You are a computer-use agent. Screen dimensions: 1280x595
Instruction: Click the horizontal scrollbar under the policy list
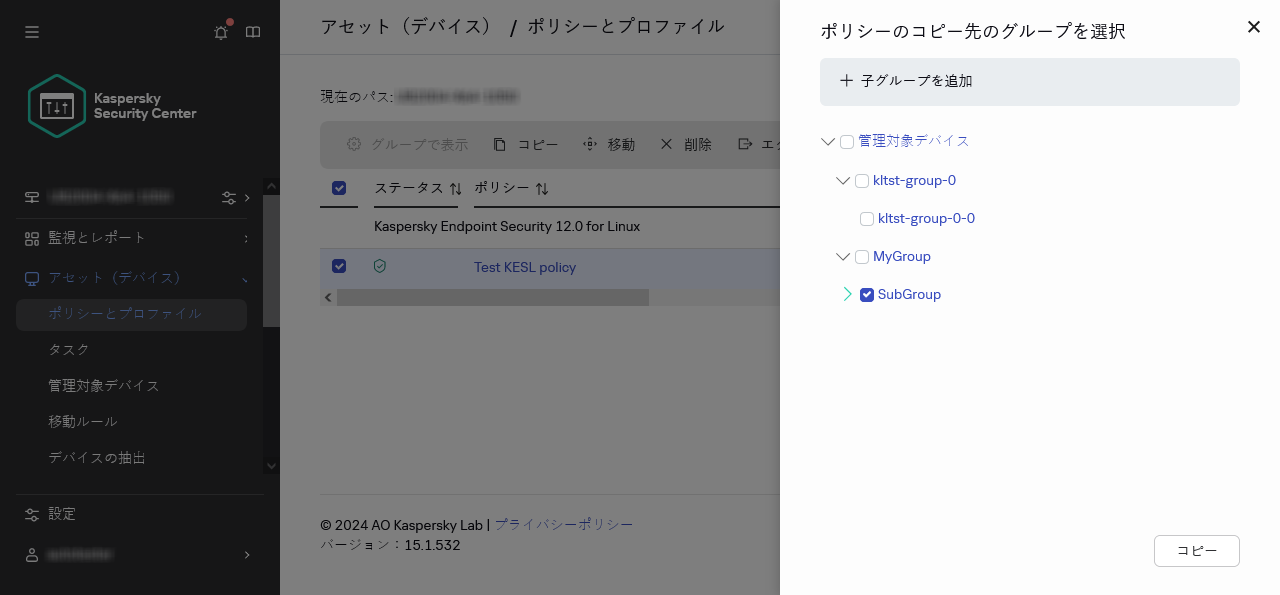click(x=495, y=297)
